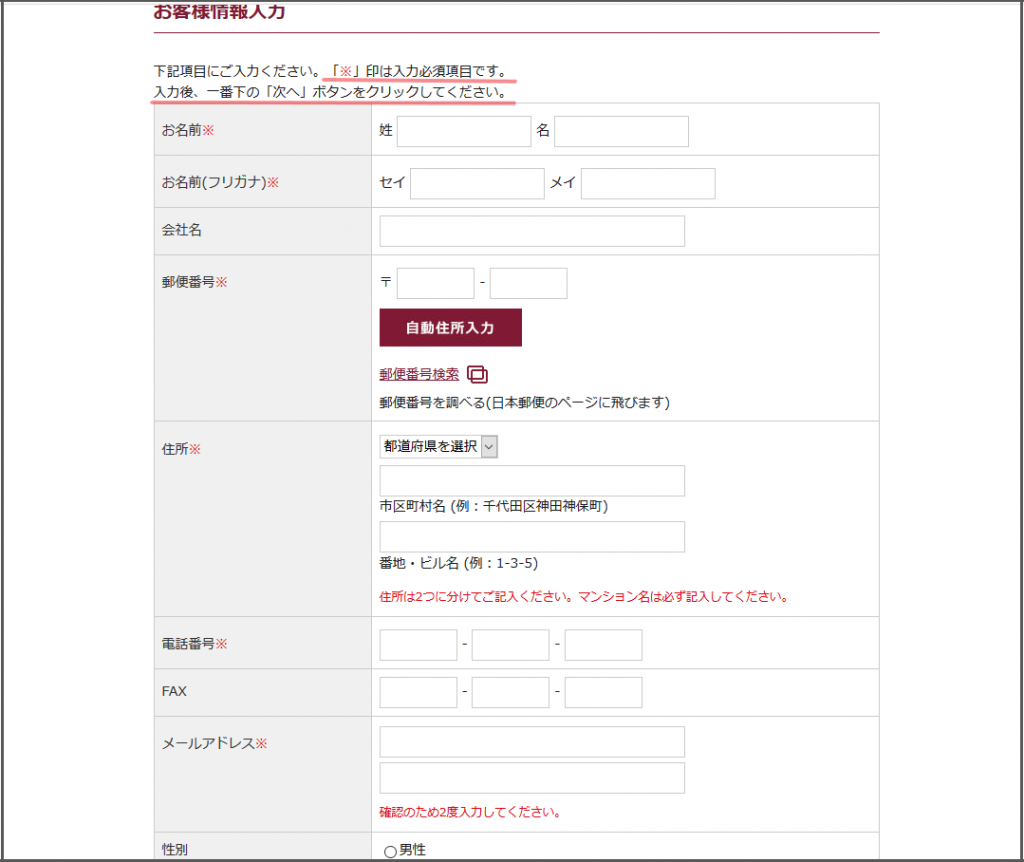Click the external window icon beside 郵便番号検索
This screenshot has height=862, width=1024.
point(477,374)
